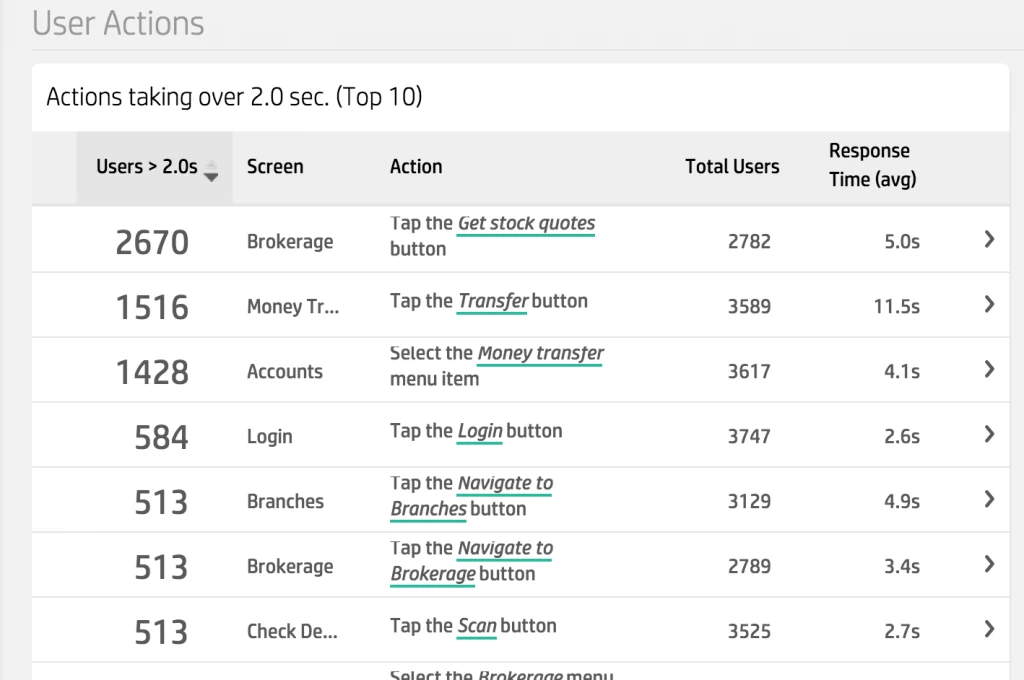1024x680 pixels.
Task: Click total users value 3129
Action: pos(749,502)
